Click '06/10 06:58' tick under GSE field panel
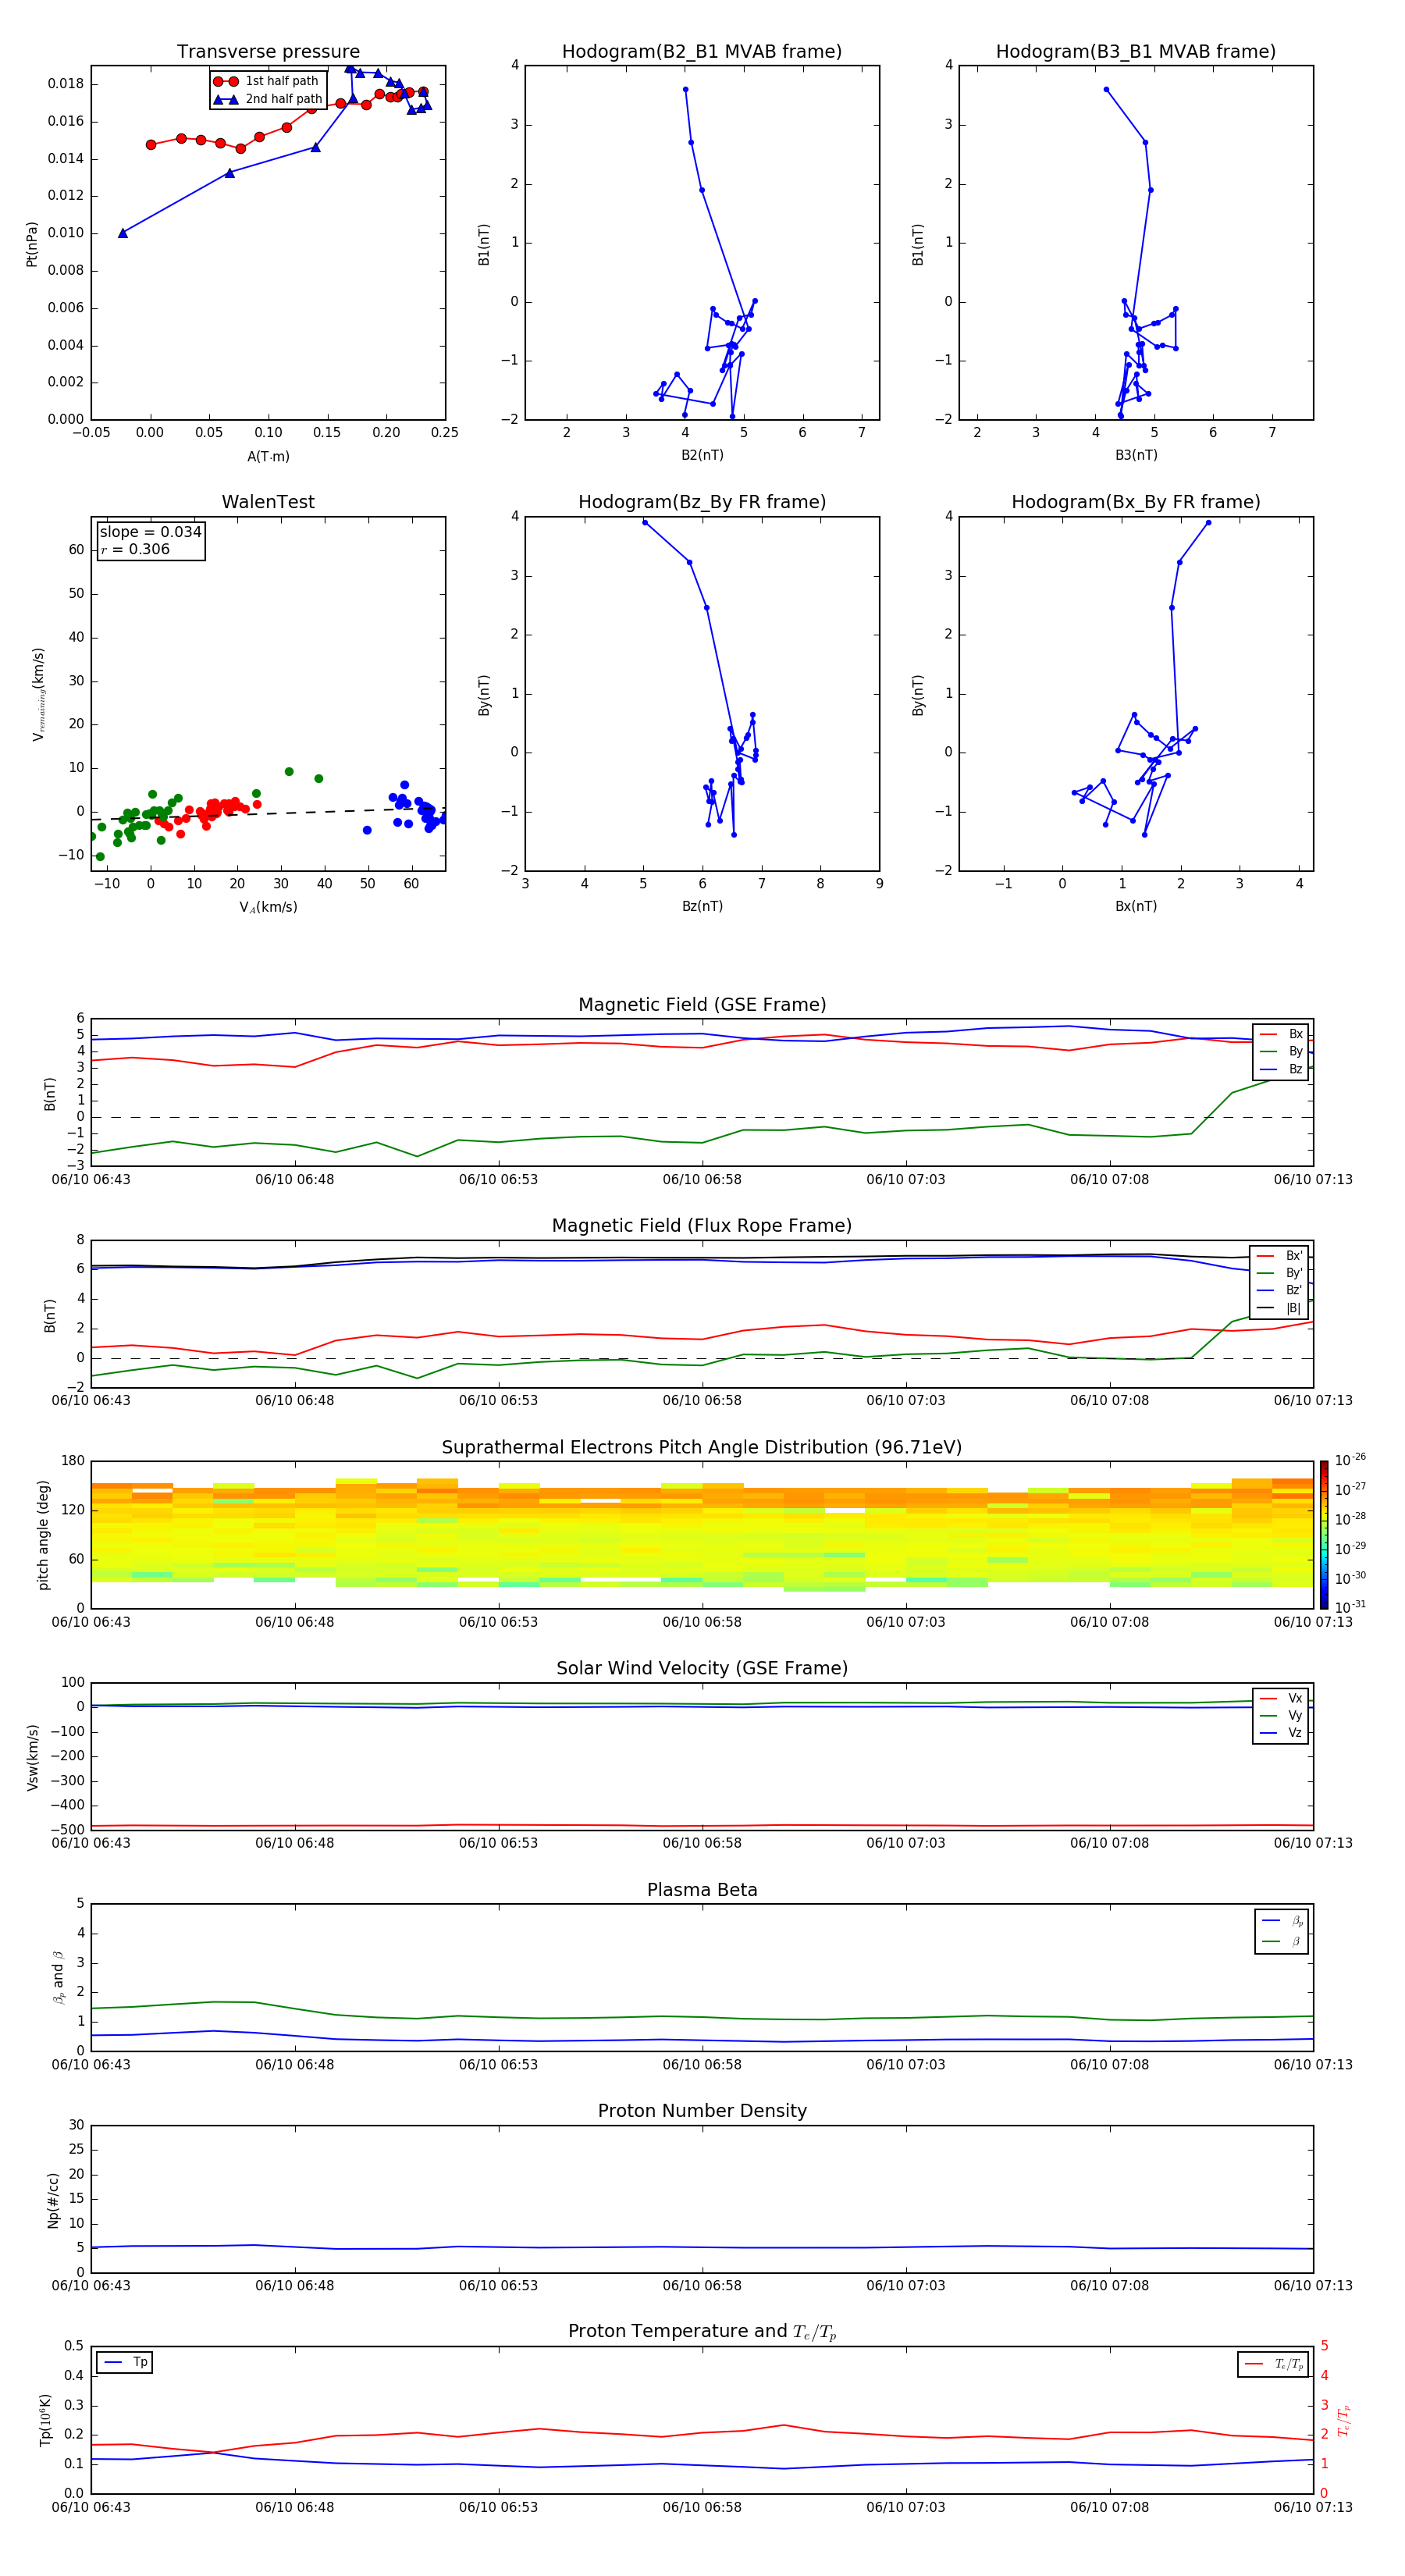The image size is (1405, 2576). (702, 1180)
